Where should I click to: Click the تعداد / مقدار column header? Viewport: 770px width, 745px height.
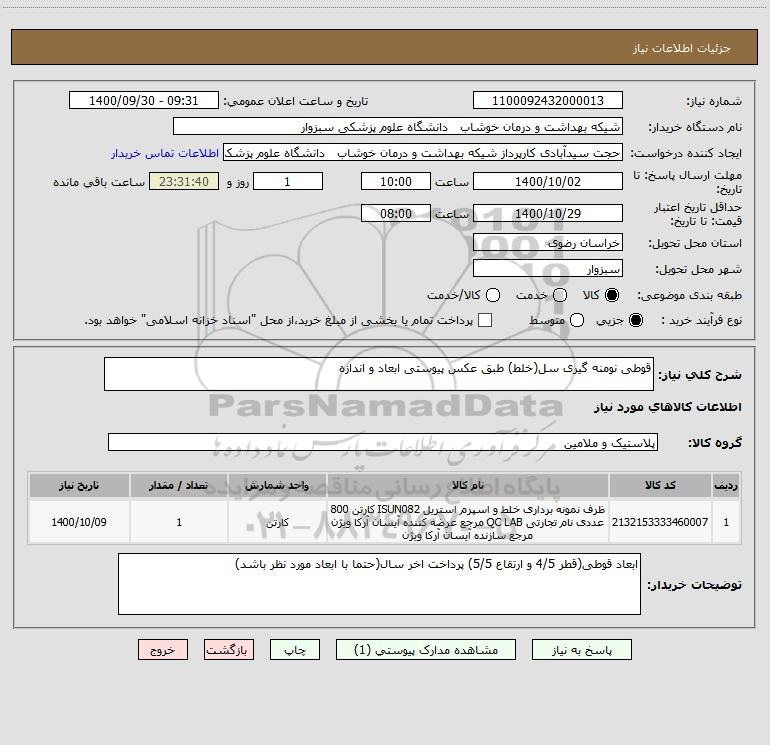tap(179, 485)
